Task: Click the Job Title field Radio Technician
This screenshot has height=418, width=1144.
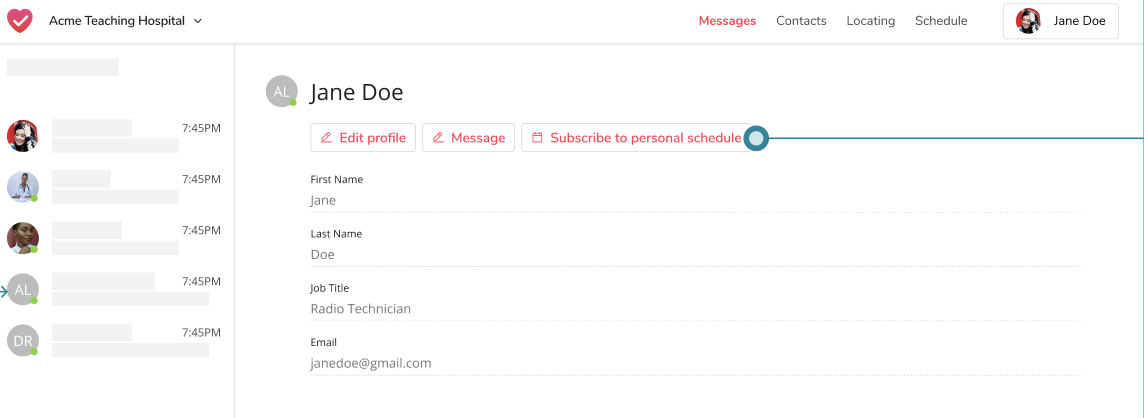Action: click(x=695, y=301)
